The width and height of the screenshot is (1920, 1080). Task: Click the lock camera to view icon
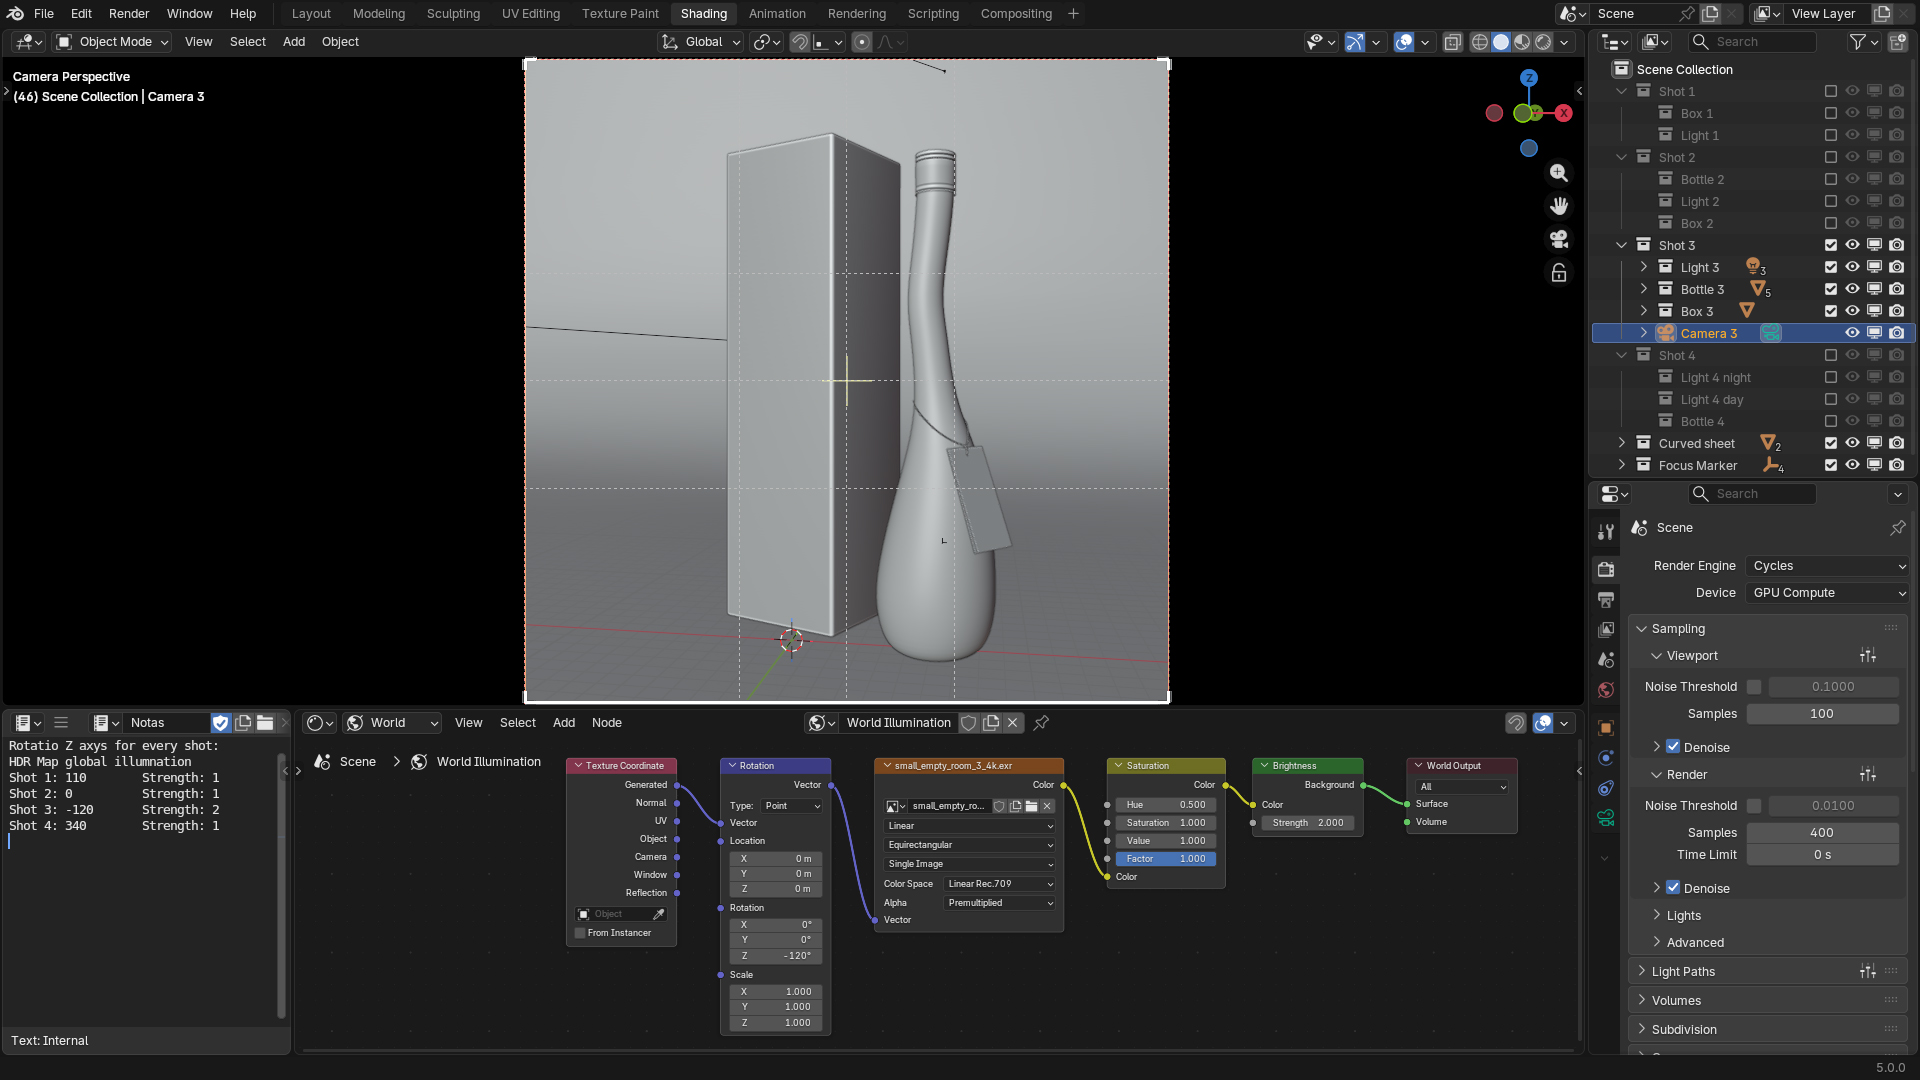1558,273
